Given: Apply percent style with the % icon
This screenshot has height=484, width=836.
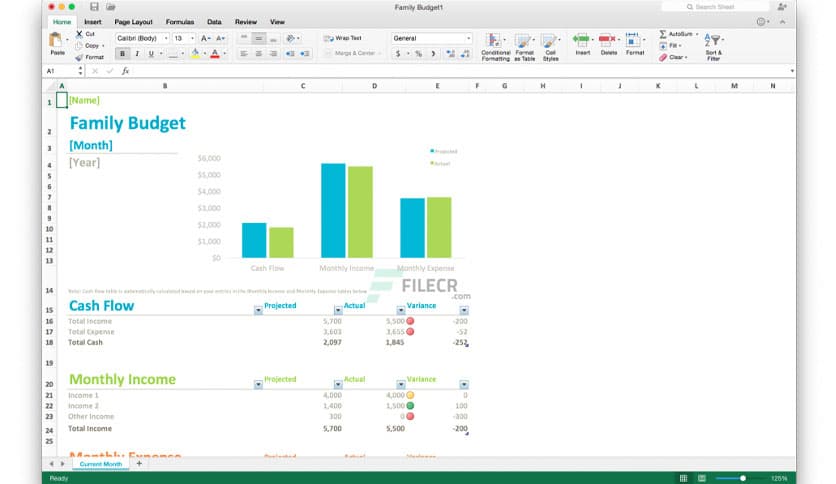Looking at the screenshot, I should click(419, 53).
